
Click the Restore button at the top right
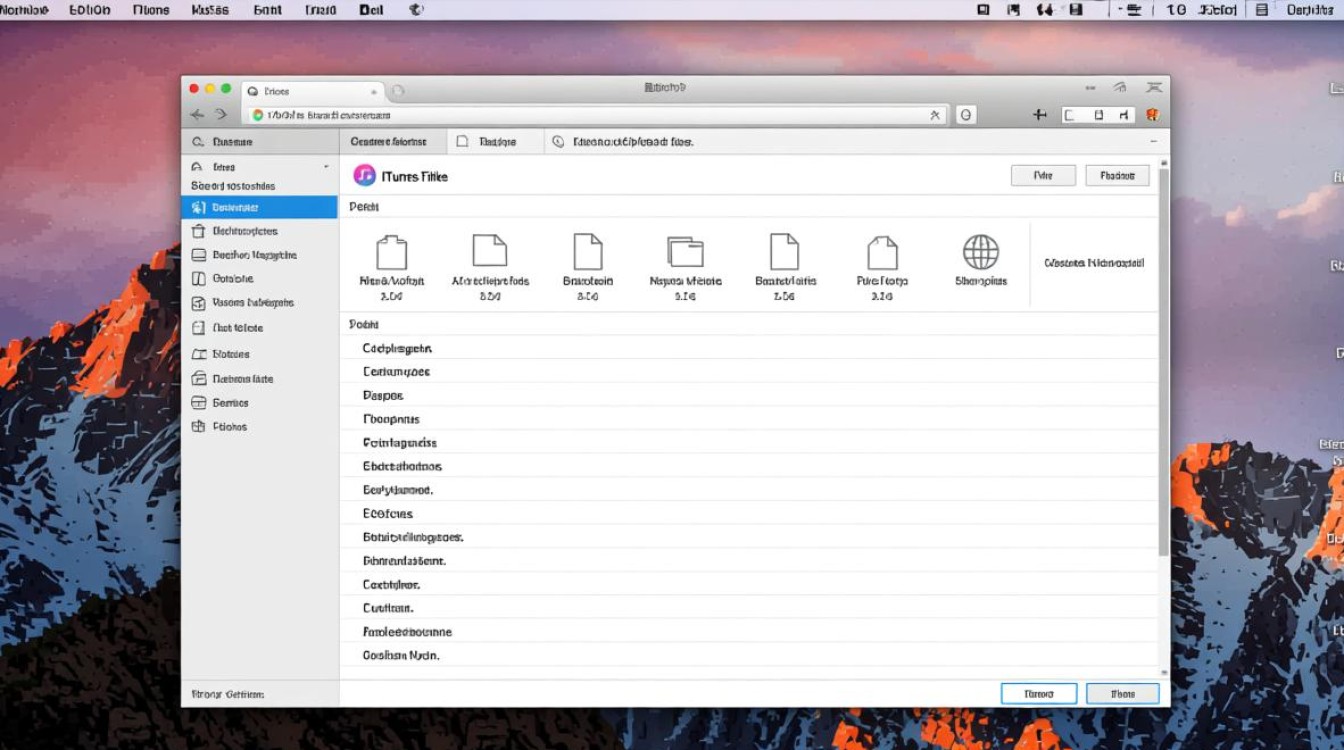(x=1117, y=175)
